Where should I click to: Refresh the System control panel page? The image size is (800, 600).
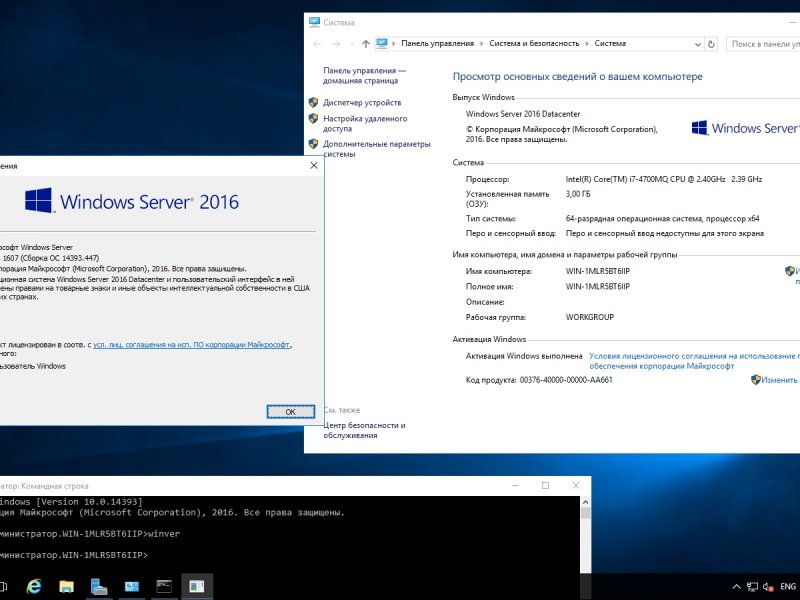point(711,44)
